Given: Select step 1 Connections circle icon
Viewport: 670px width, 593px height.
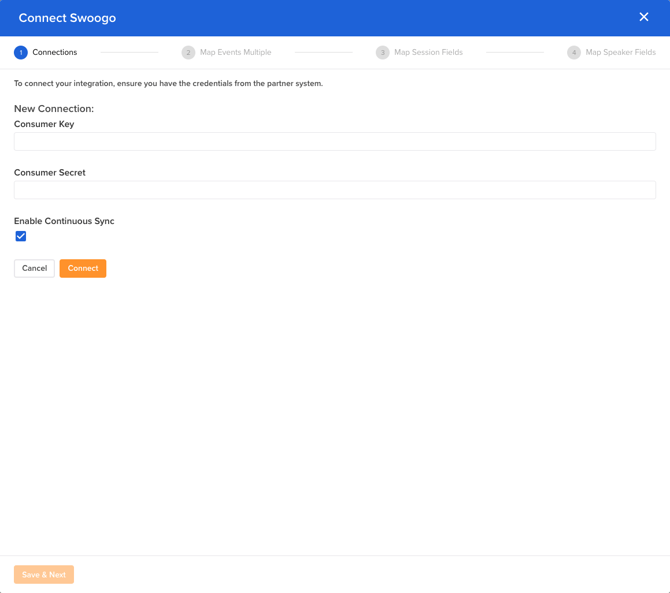Looking at the screenshot, I should pos(21,53).
